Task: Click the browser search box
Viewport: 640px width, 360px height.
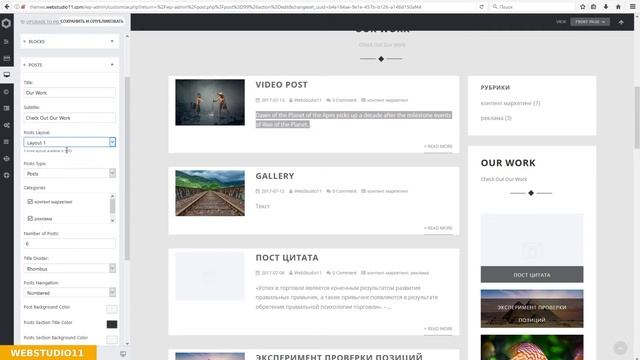Action: point(532,7)
